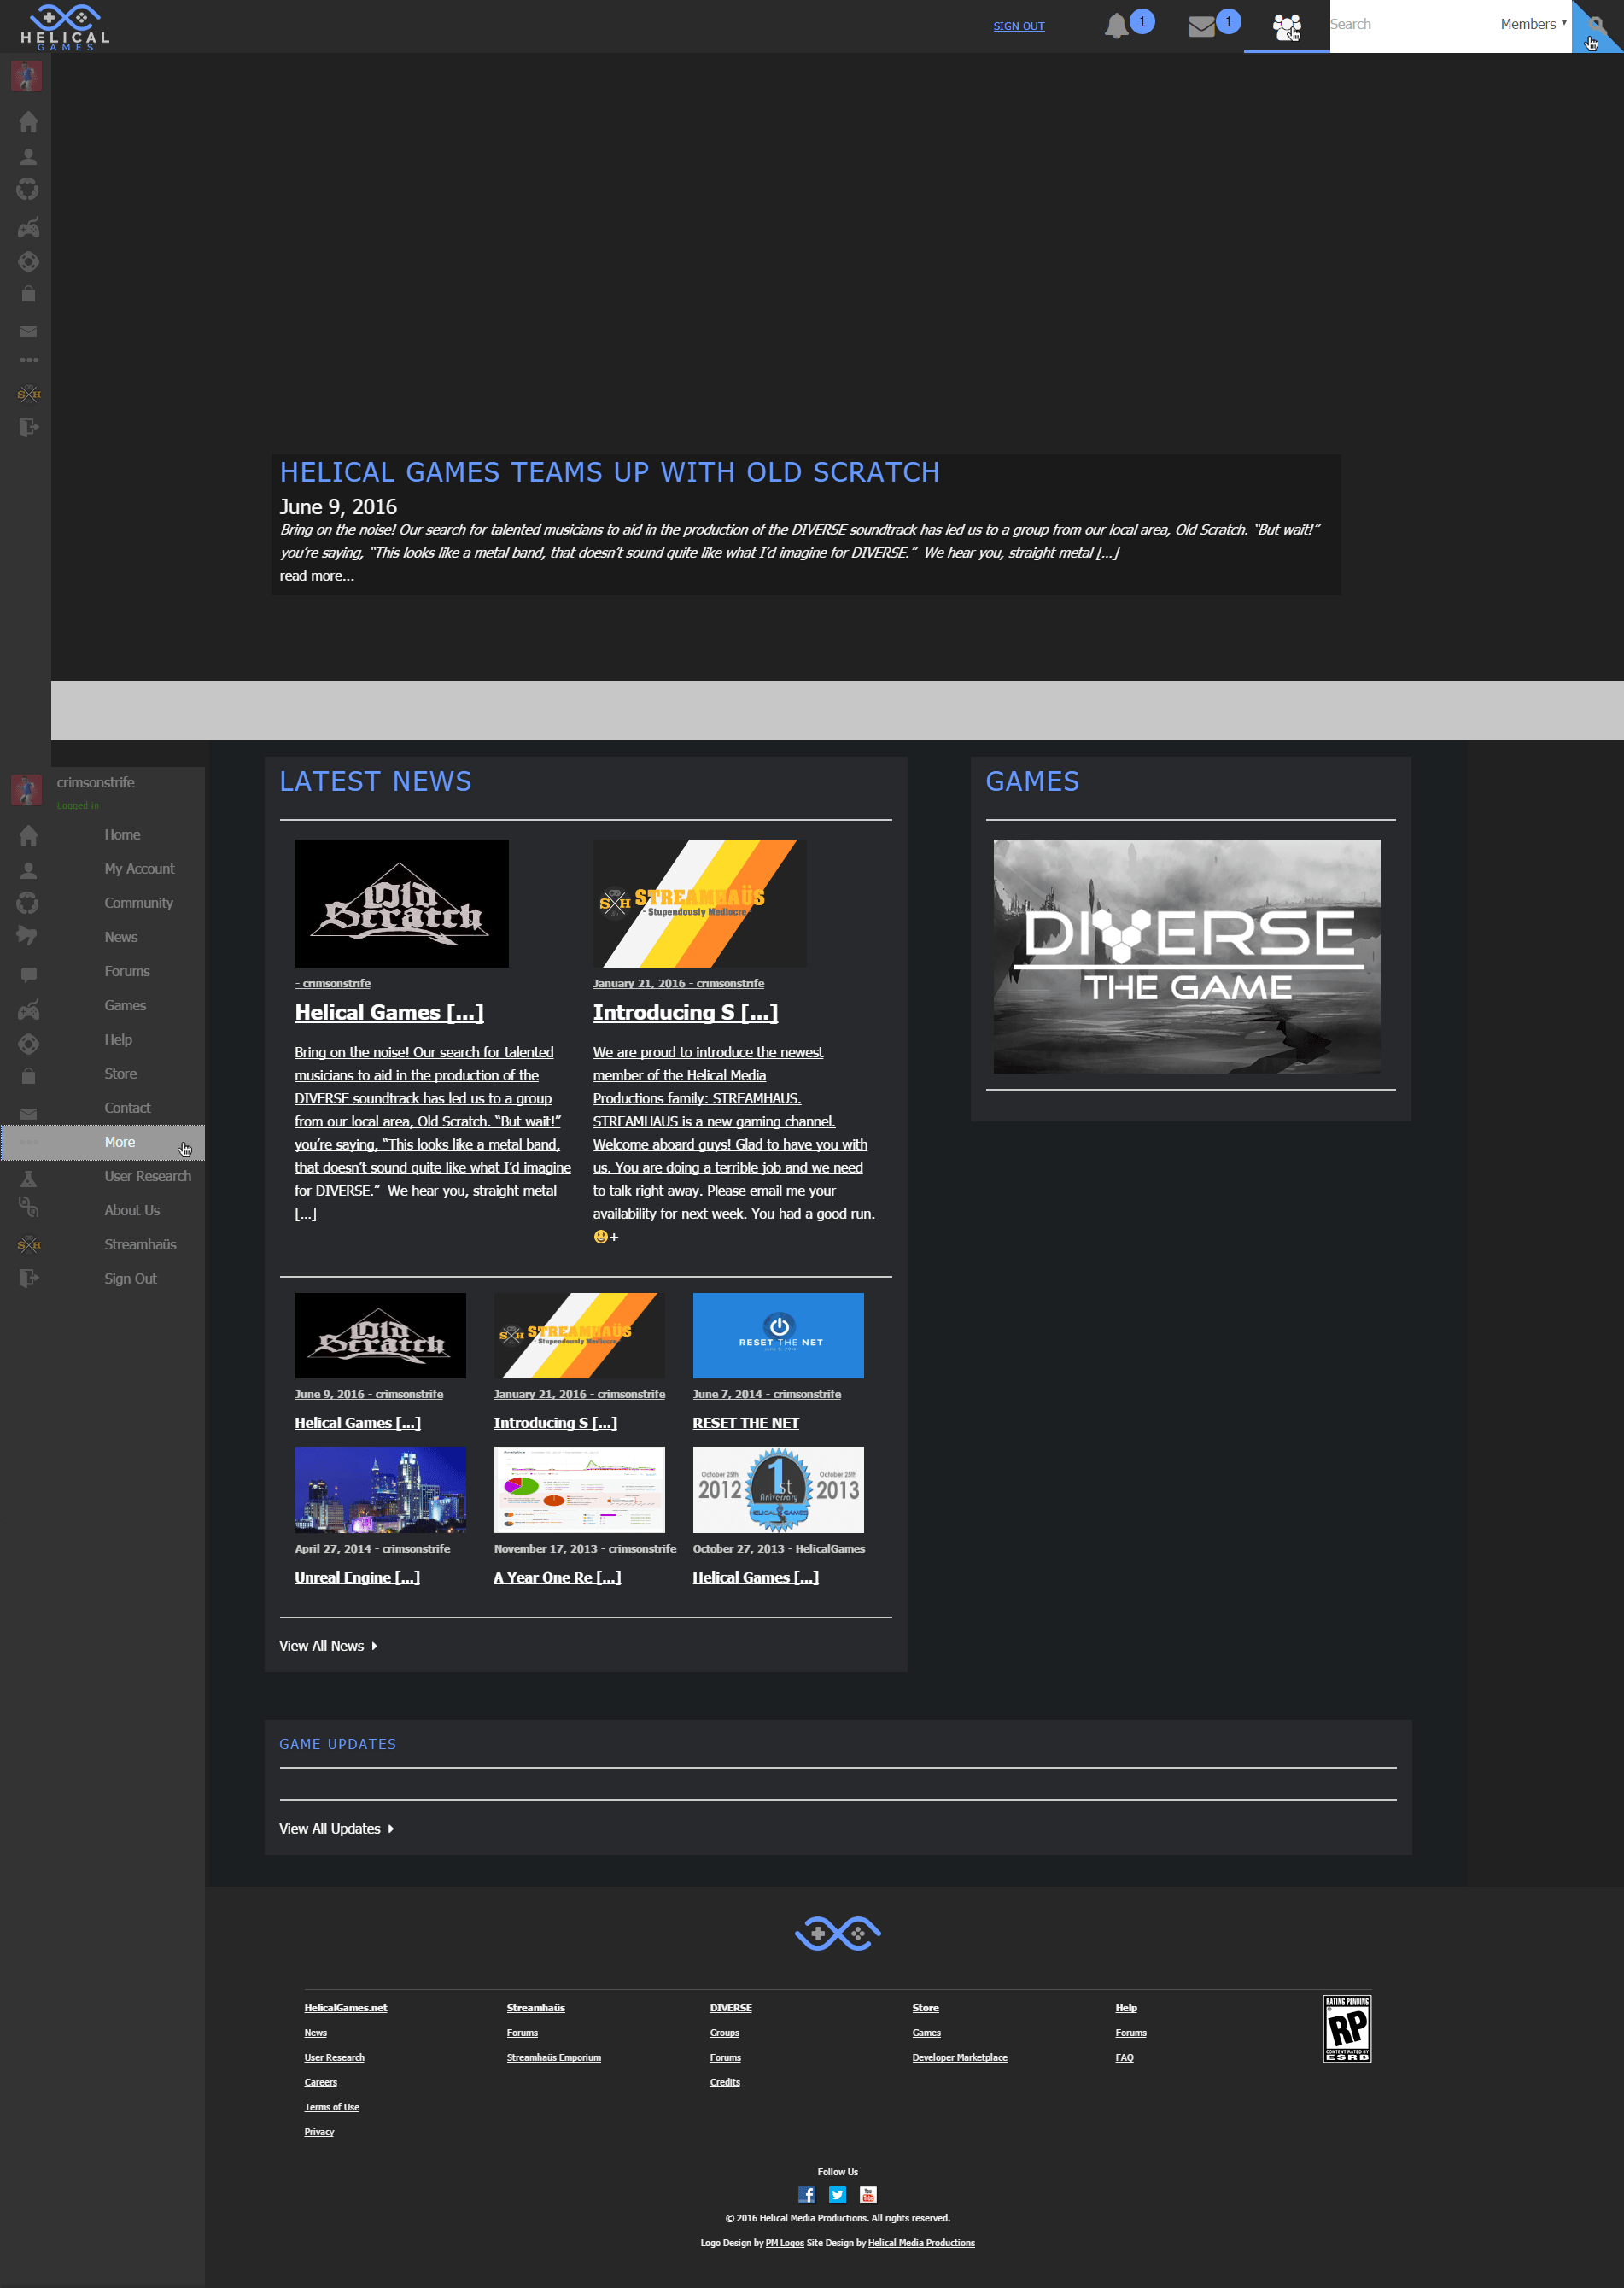The image size is (1624, 2288).
Task: Click the YouTube icon in footer
Action: [868, 2195]
